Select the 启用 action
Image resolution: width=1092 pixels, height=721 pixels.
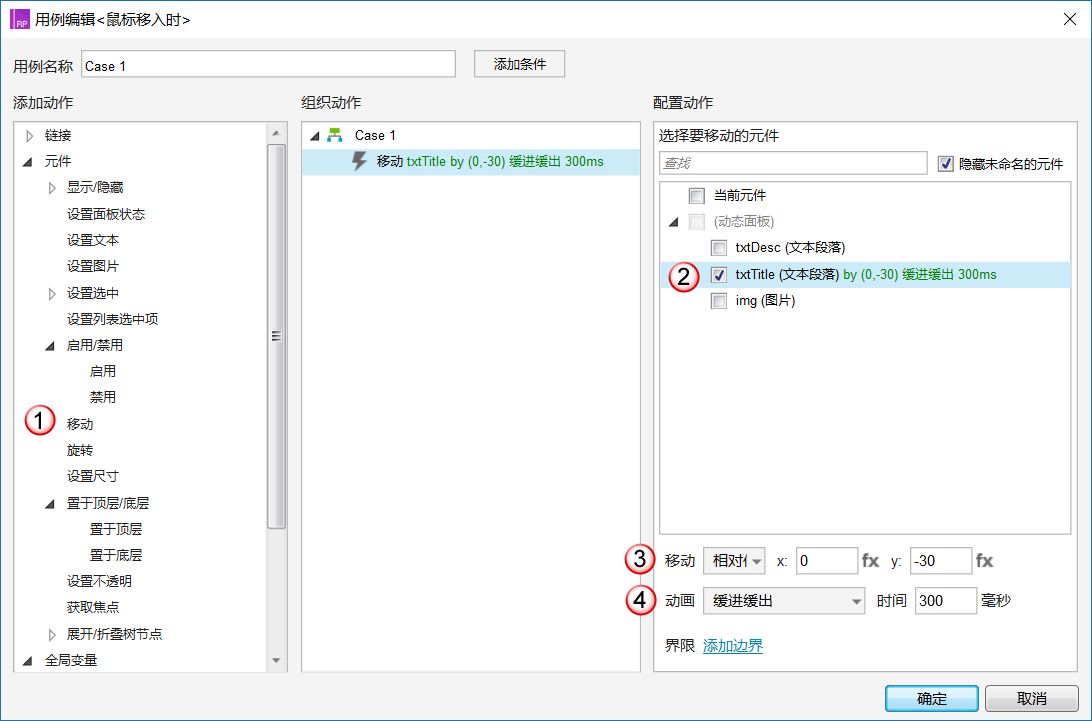pyautogui.click(x=102, y=371)
